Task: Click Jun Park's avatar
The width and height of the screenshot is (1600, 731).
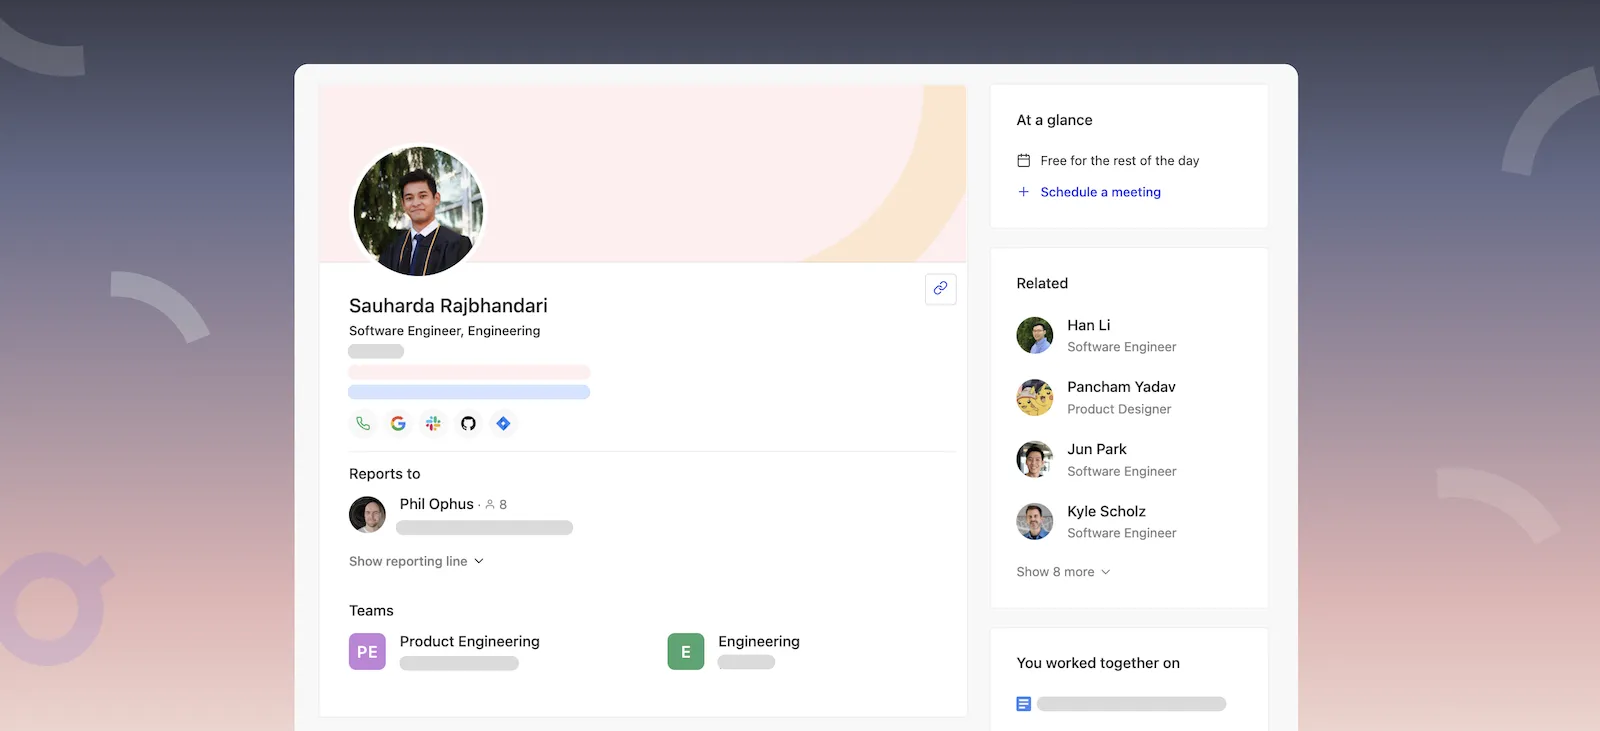Action: click(1035, 460)
